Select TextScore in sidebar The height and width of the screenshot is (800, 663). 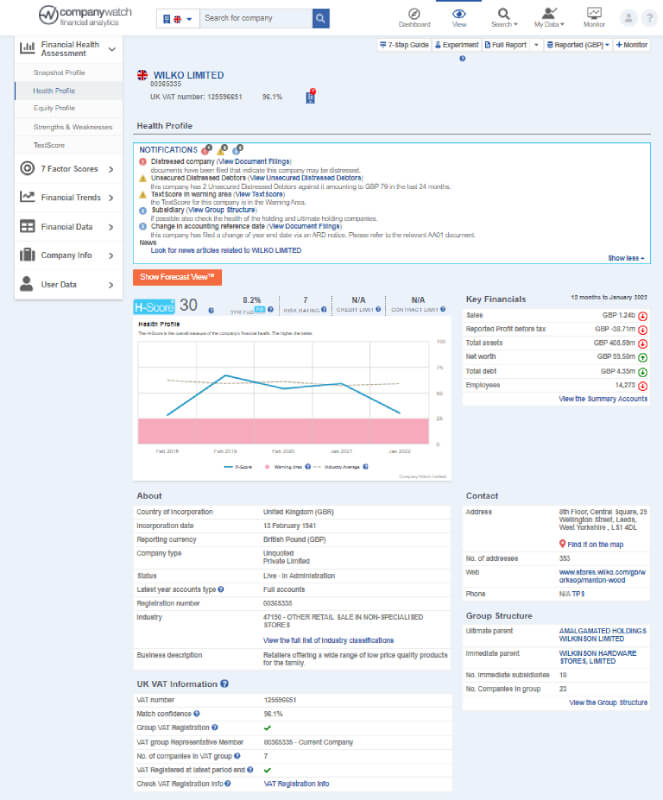49,145
